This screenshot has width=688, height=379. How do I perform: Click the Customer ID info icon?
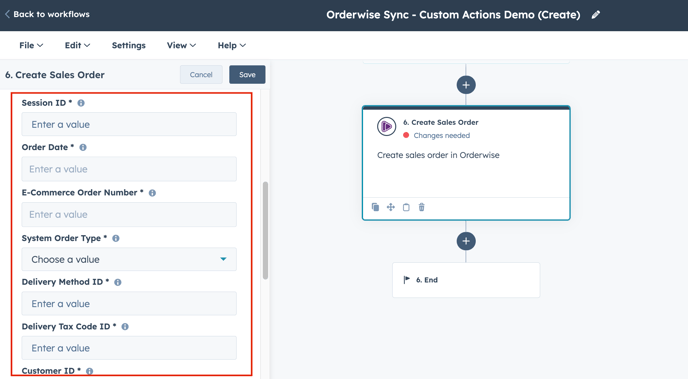pos(90,371)
